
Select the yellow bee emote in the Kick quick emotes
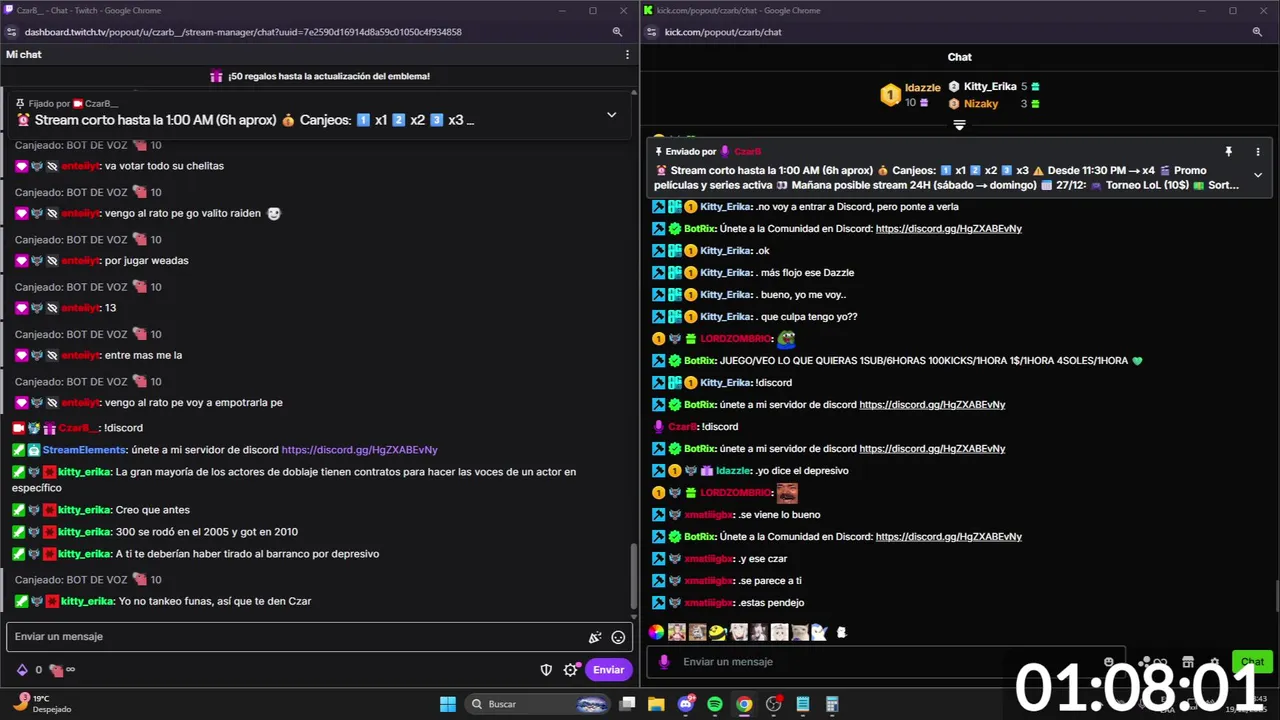point(718,632)
